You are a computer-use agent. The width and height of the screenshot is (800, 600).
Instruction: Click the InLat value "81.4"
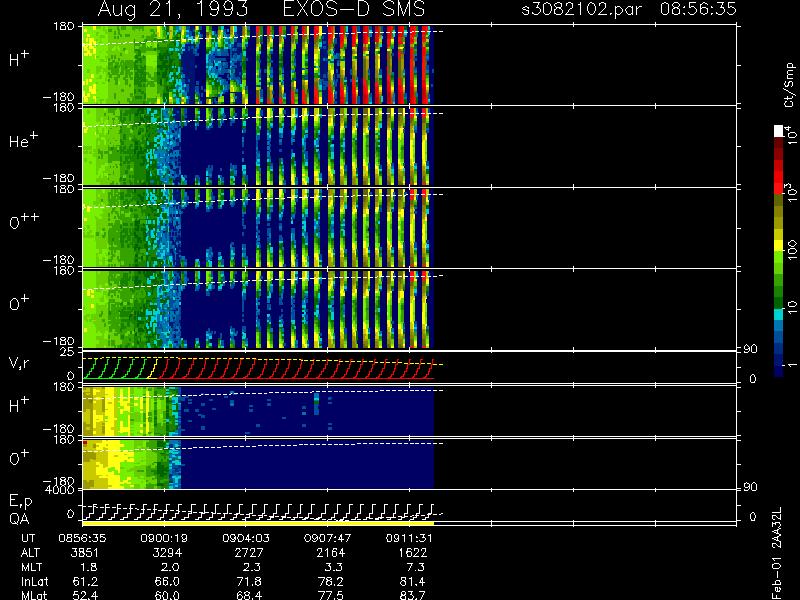(412, 581)
